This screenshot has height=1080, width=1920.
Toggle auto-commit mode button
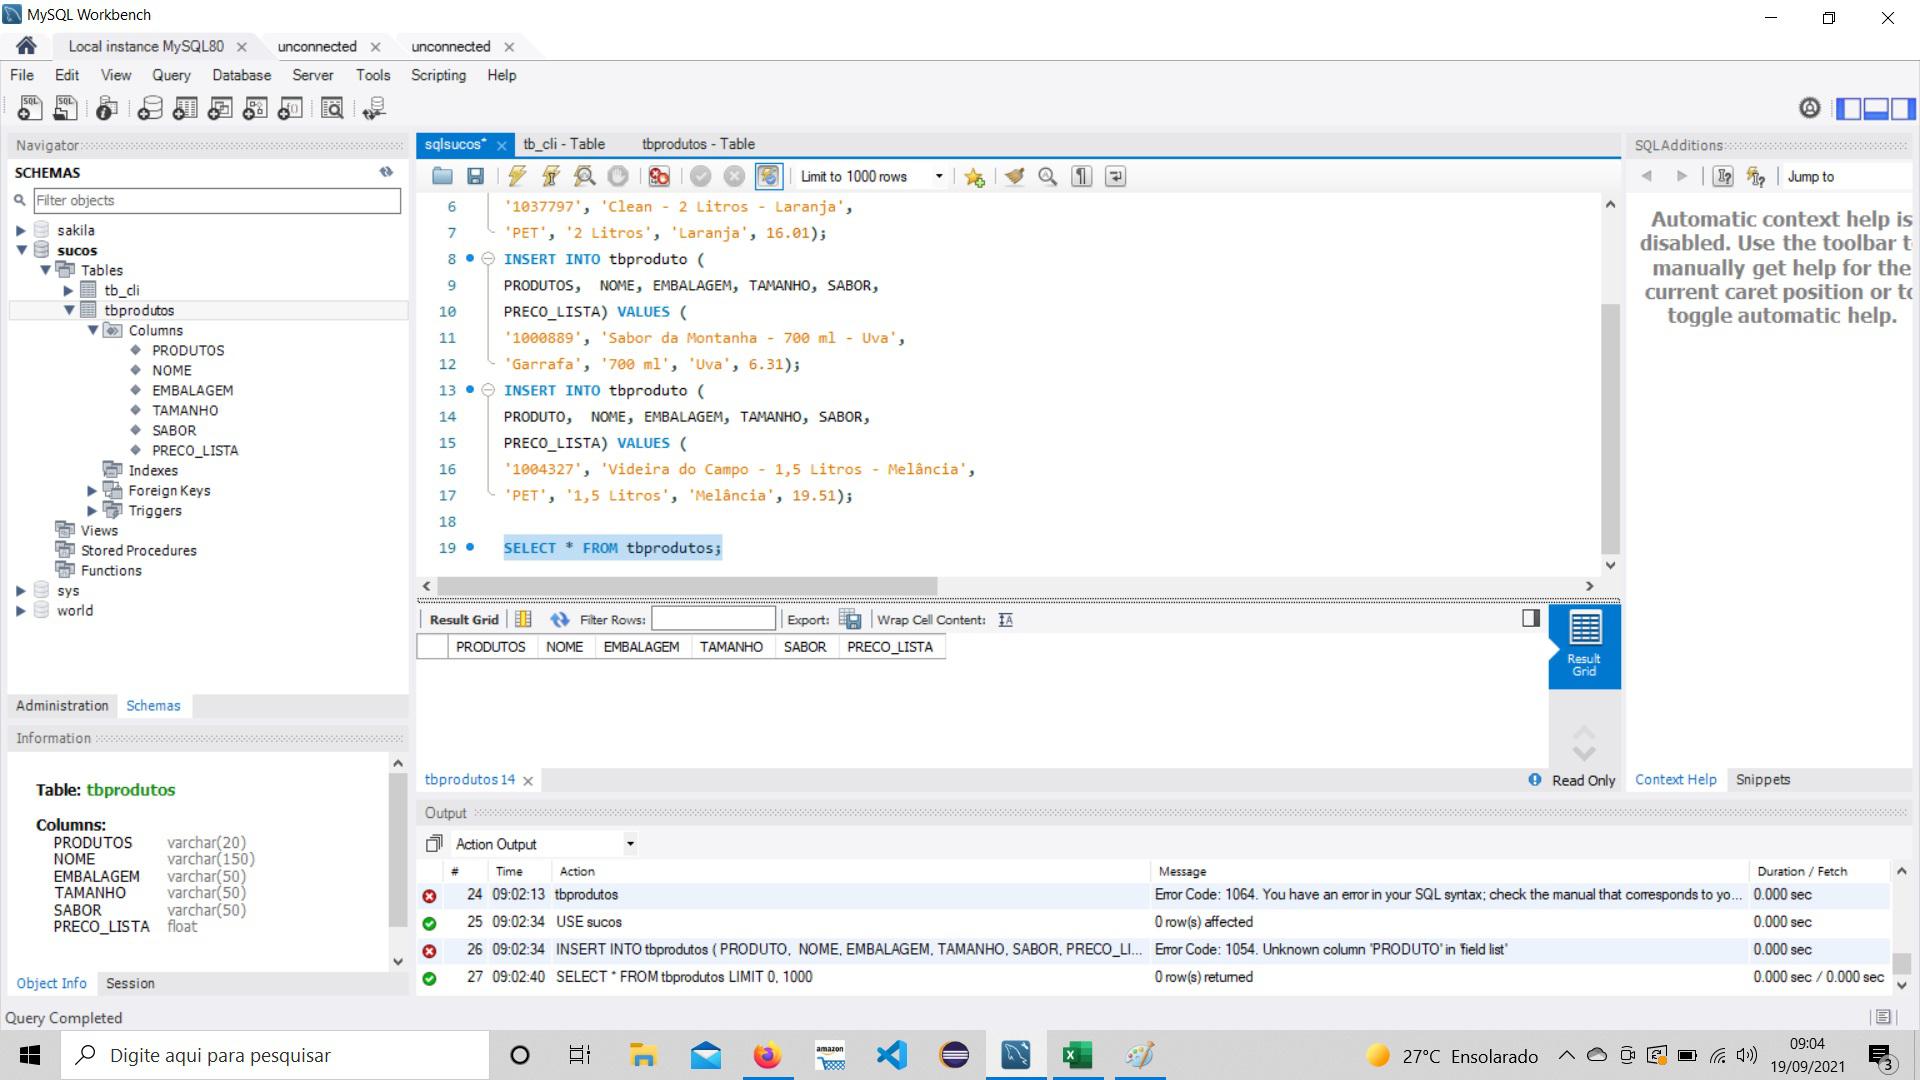768,177
